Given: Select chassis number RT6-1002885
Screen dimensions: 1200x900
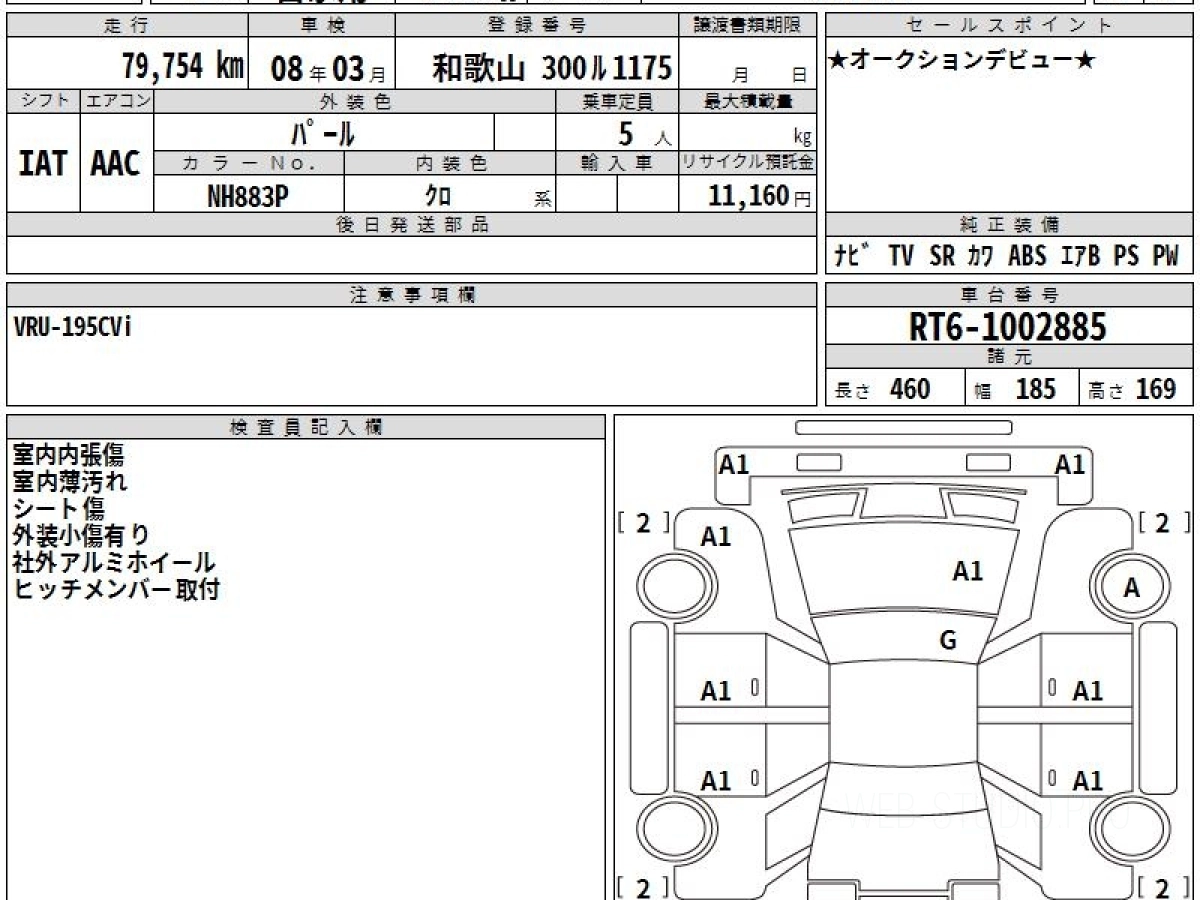Looking at the screenshot, I should click(x=1008, y=327).
